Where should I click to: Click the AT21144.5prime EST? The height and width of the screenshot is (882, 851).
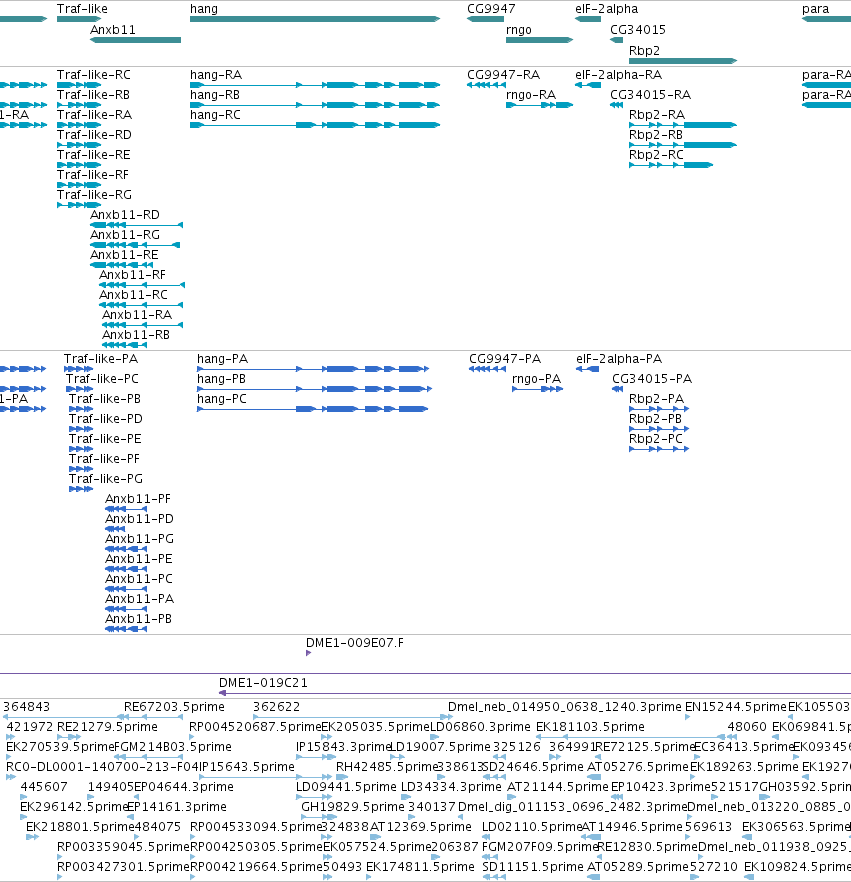(x=557, y=787)
